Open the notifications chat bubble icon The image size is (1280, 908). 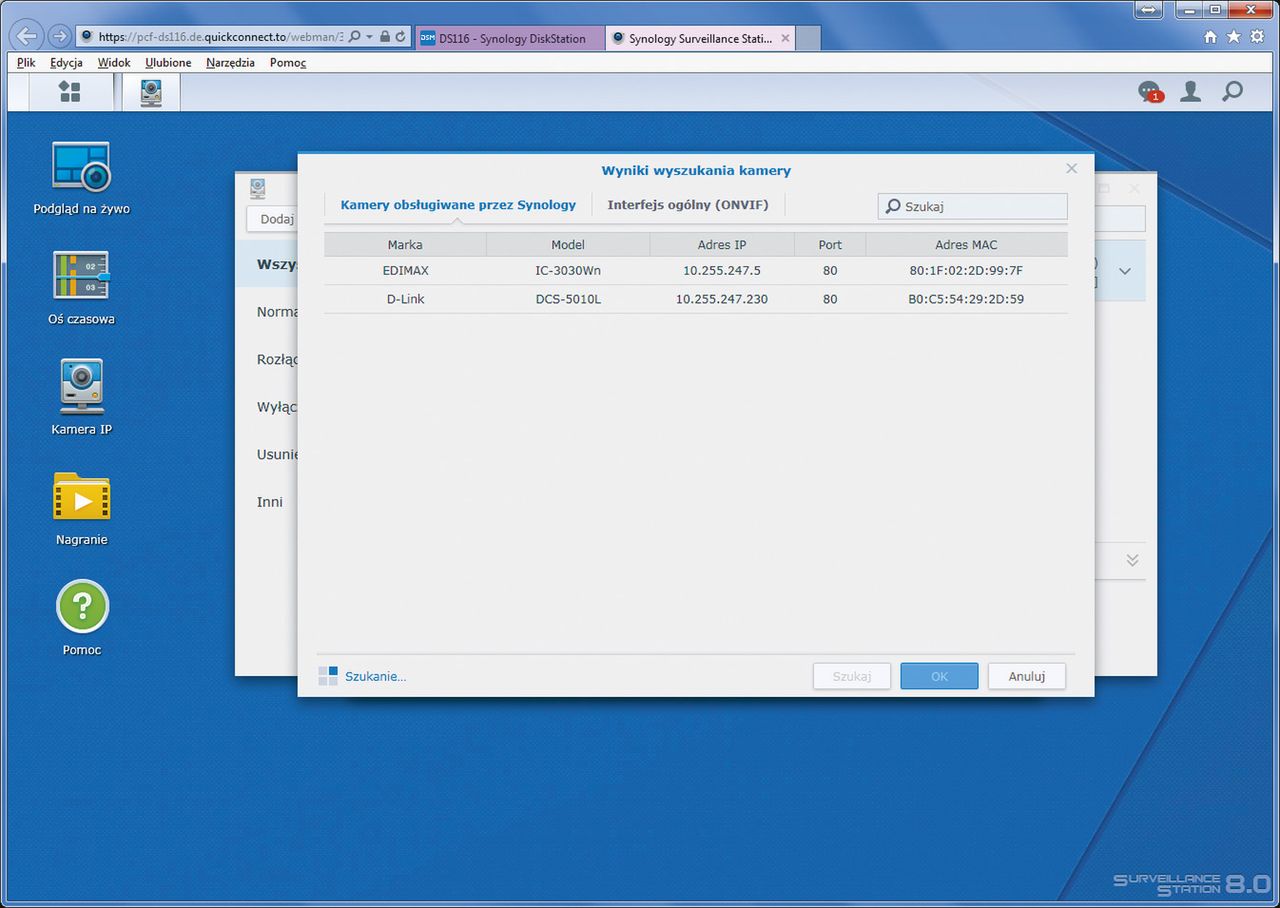[x=1150, y=92]
